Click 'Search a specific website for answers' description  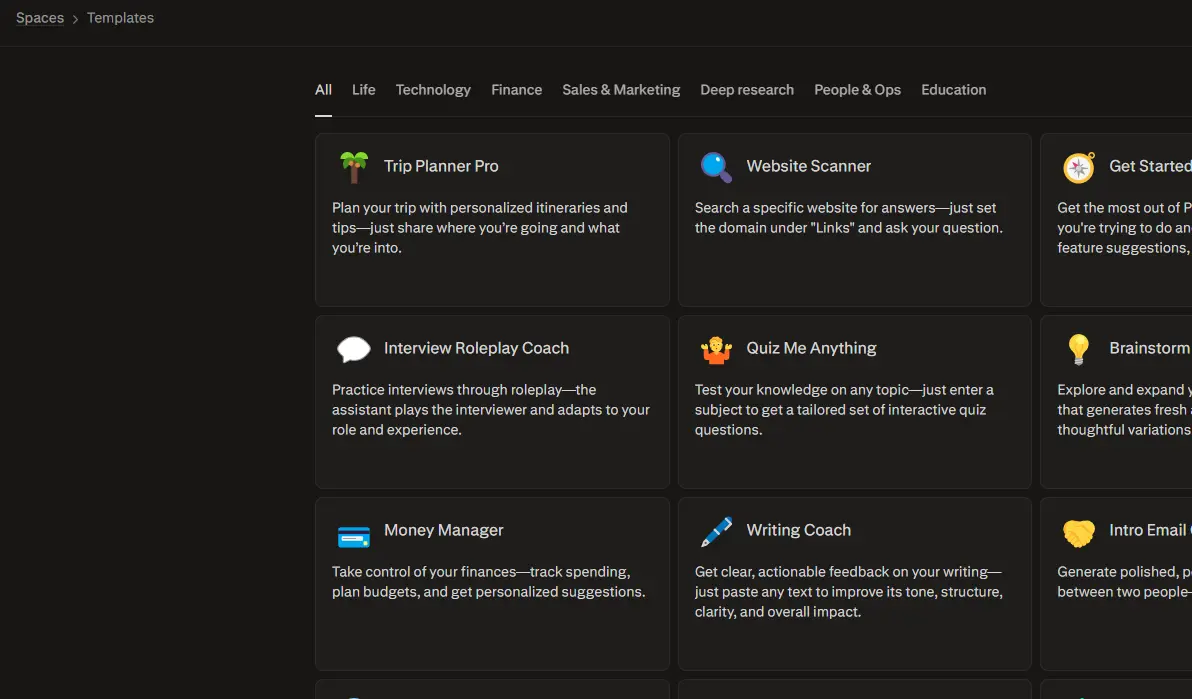point(848,218)
